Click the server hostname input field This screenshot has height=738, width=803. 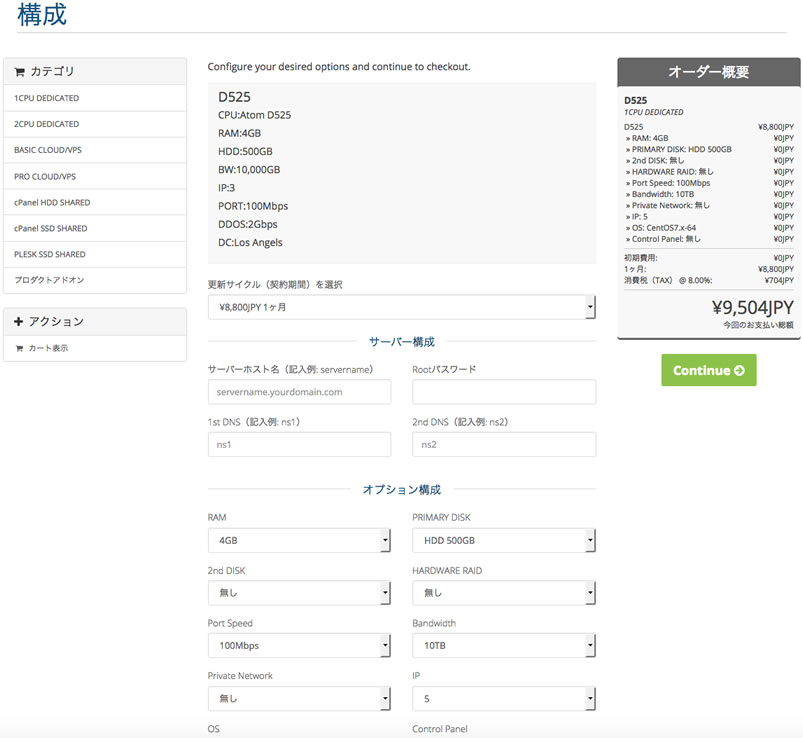298,392
